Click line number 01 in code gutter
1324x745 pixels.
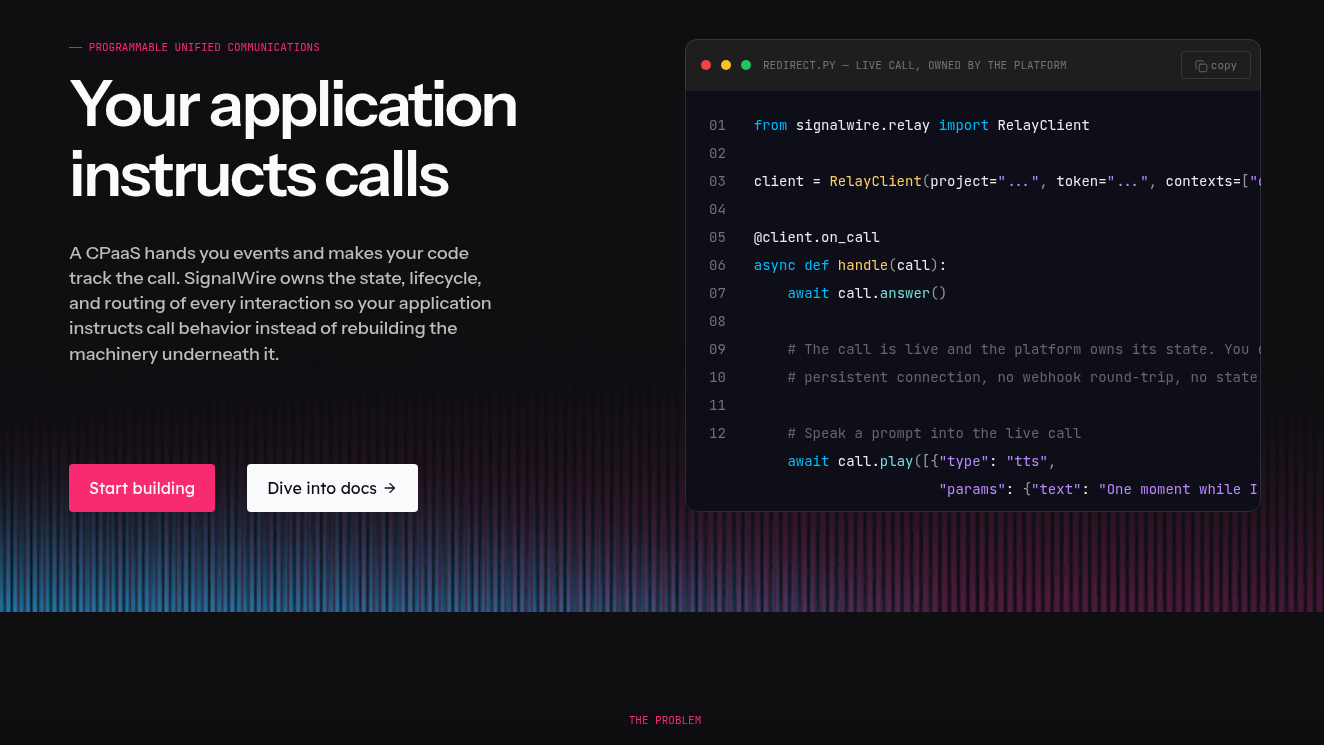coord(717,125)
